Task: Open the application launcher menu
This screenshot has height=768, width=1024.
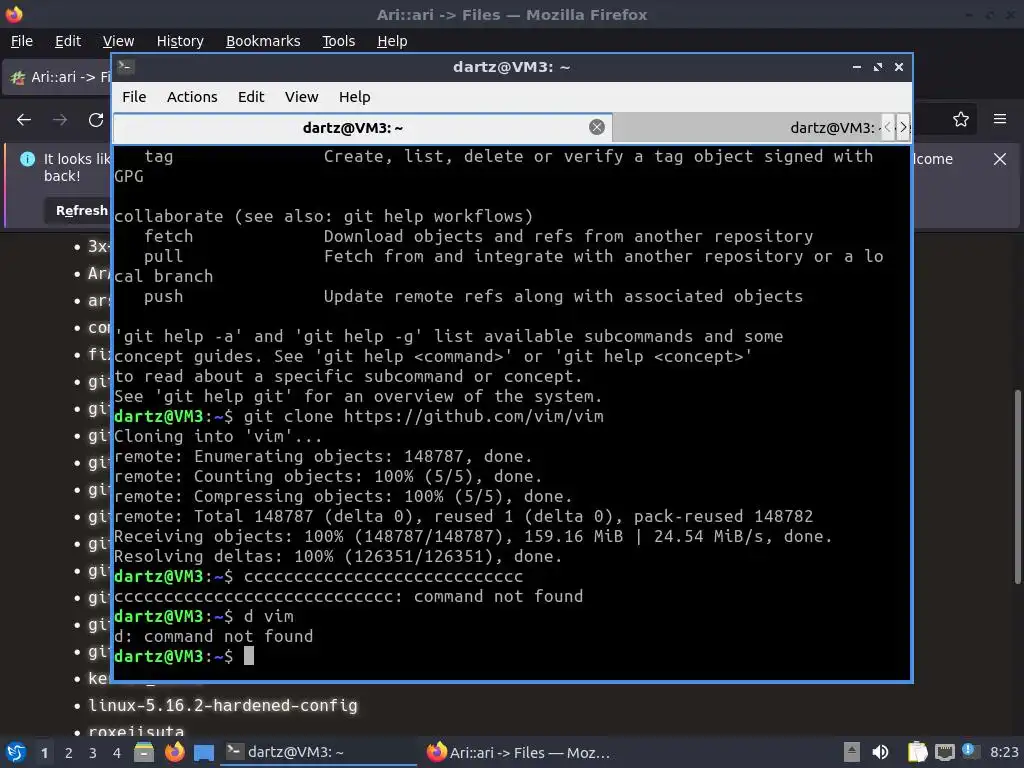Action: pos(16,752)
